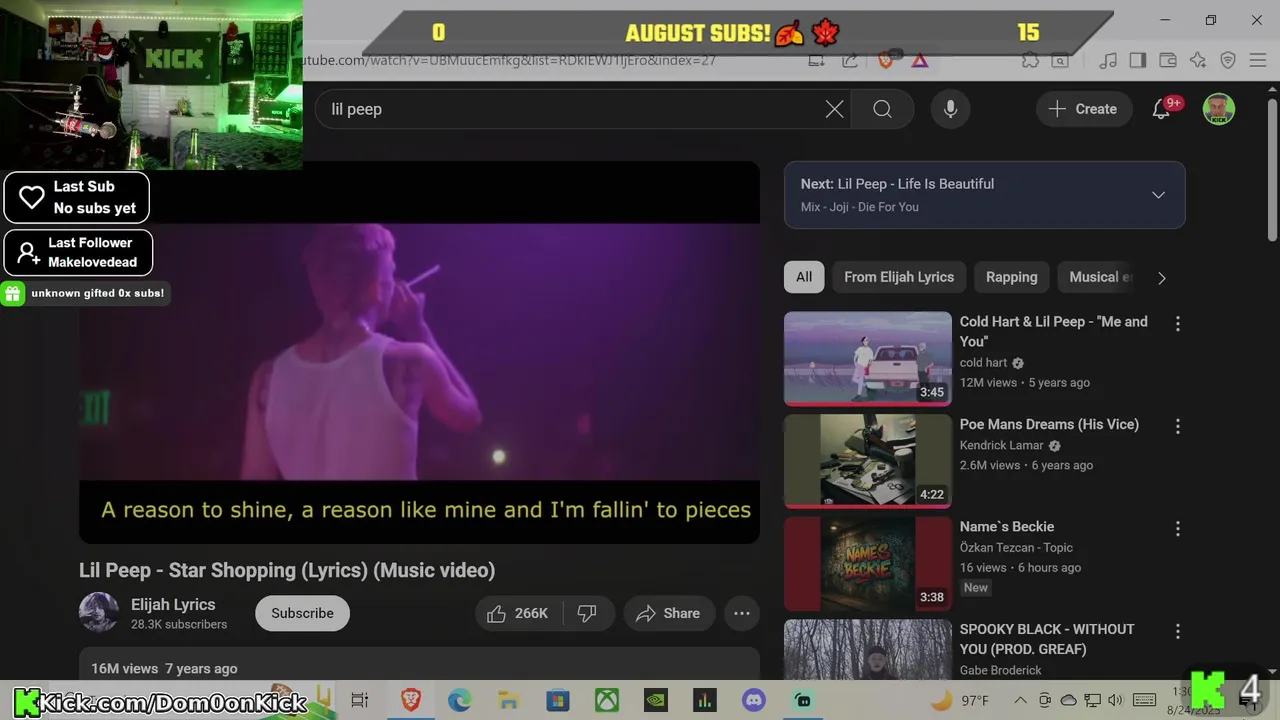This screenshot has width=1280, height=720.
Task: Clear the 'lil peep' search text
Action: 834,109
